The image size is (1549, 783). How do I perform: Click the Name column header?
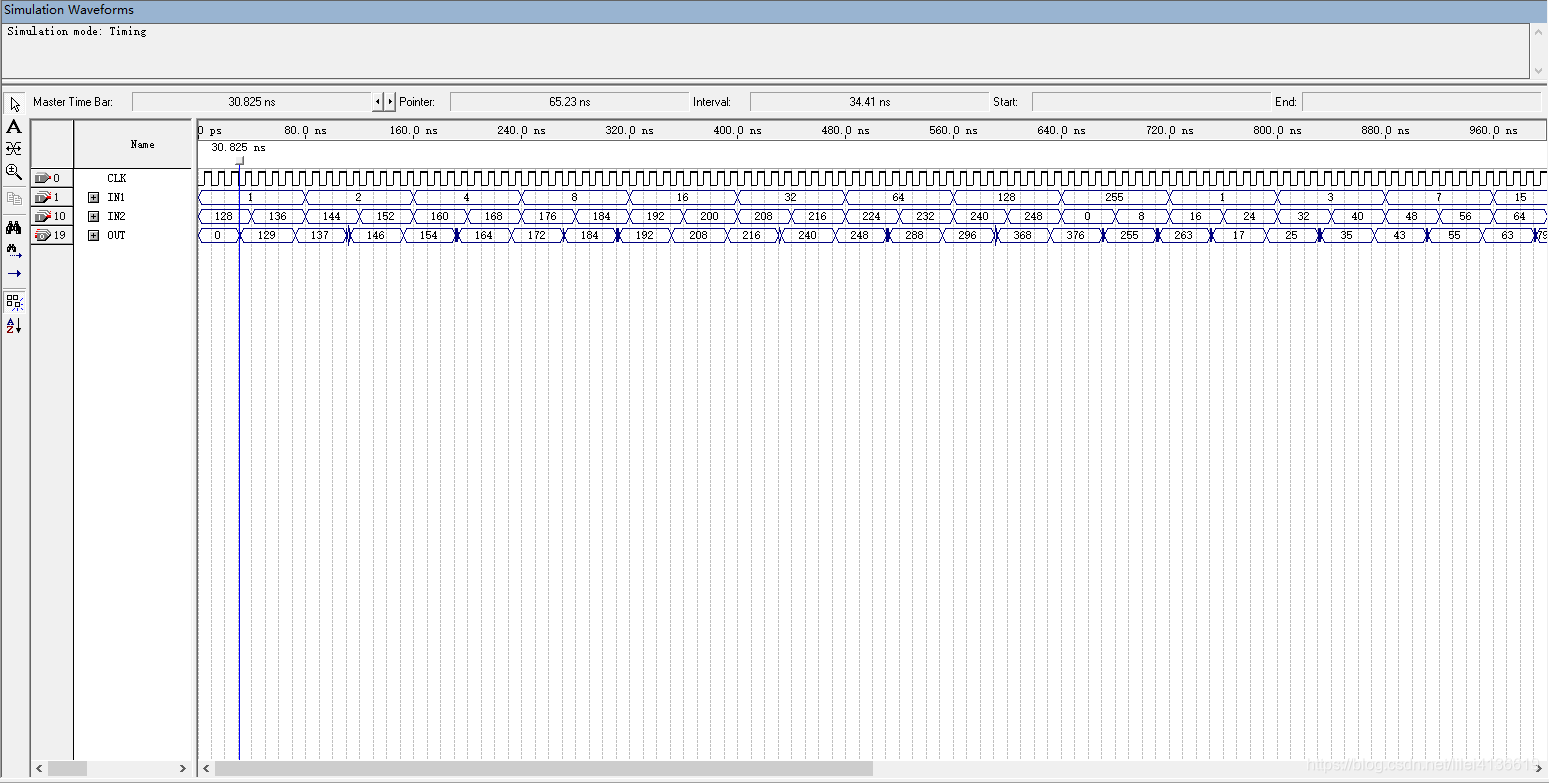click(133, 144)
